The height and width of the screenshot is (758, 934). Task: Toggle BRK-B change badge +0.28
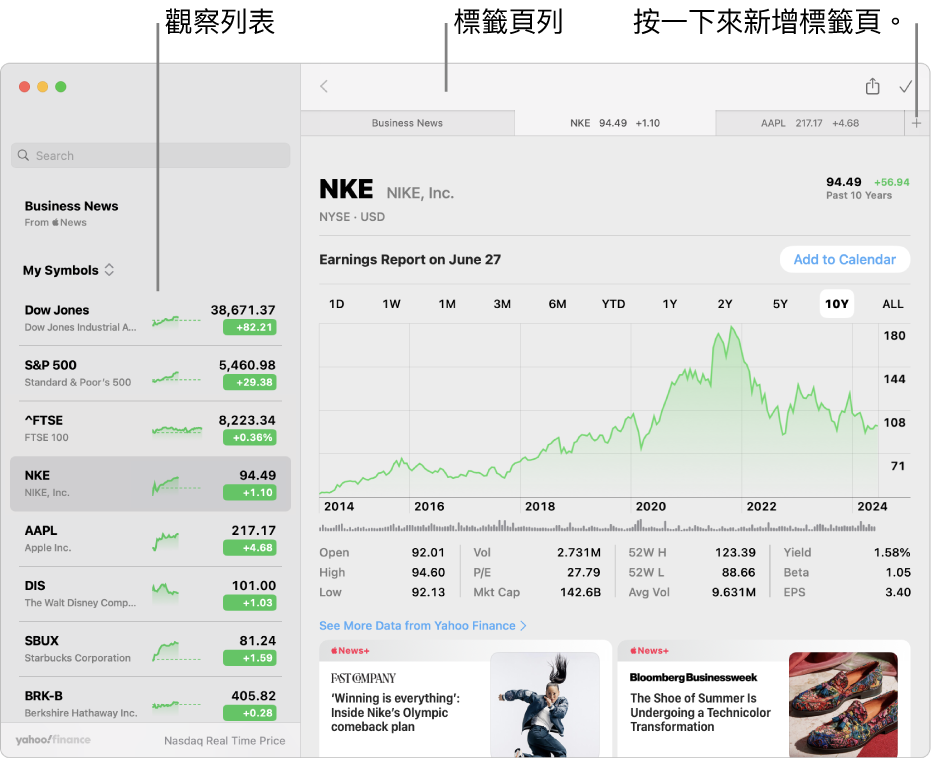pyautogui.click(x=250, y=713)
